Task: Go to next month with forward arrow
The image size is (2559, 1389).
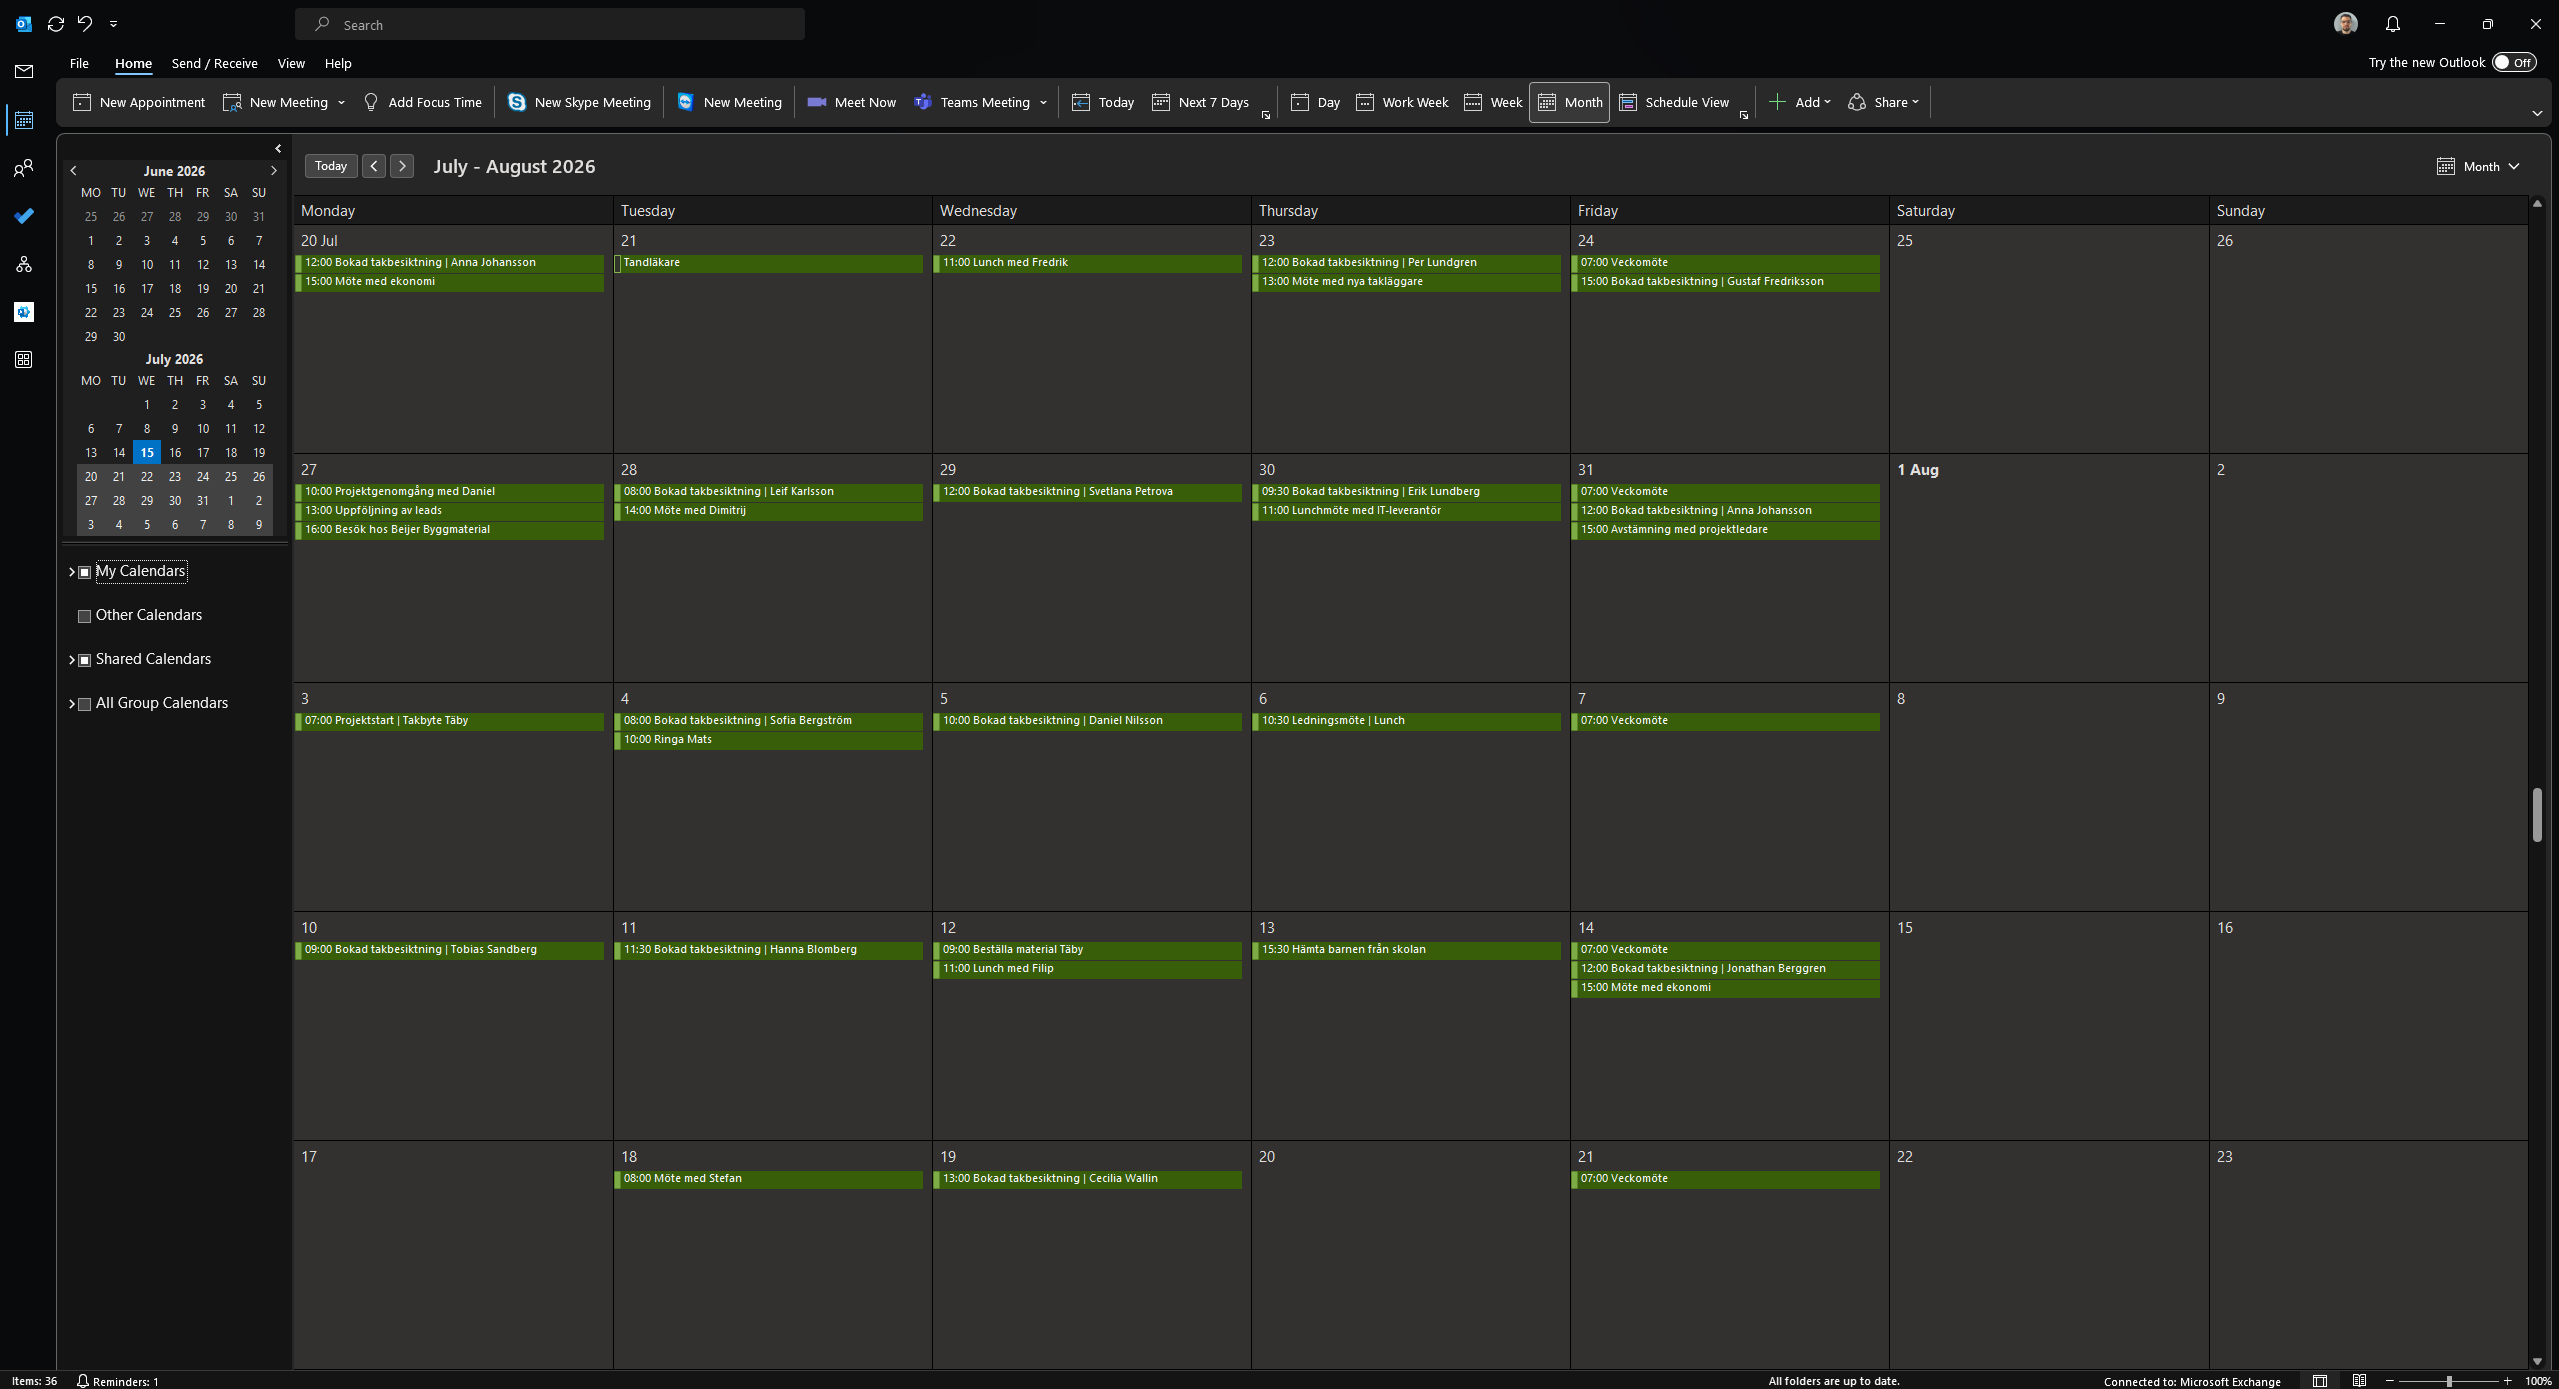Action: pyautogui.click(x=402, y=166)
